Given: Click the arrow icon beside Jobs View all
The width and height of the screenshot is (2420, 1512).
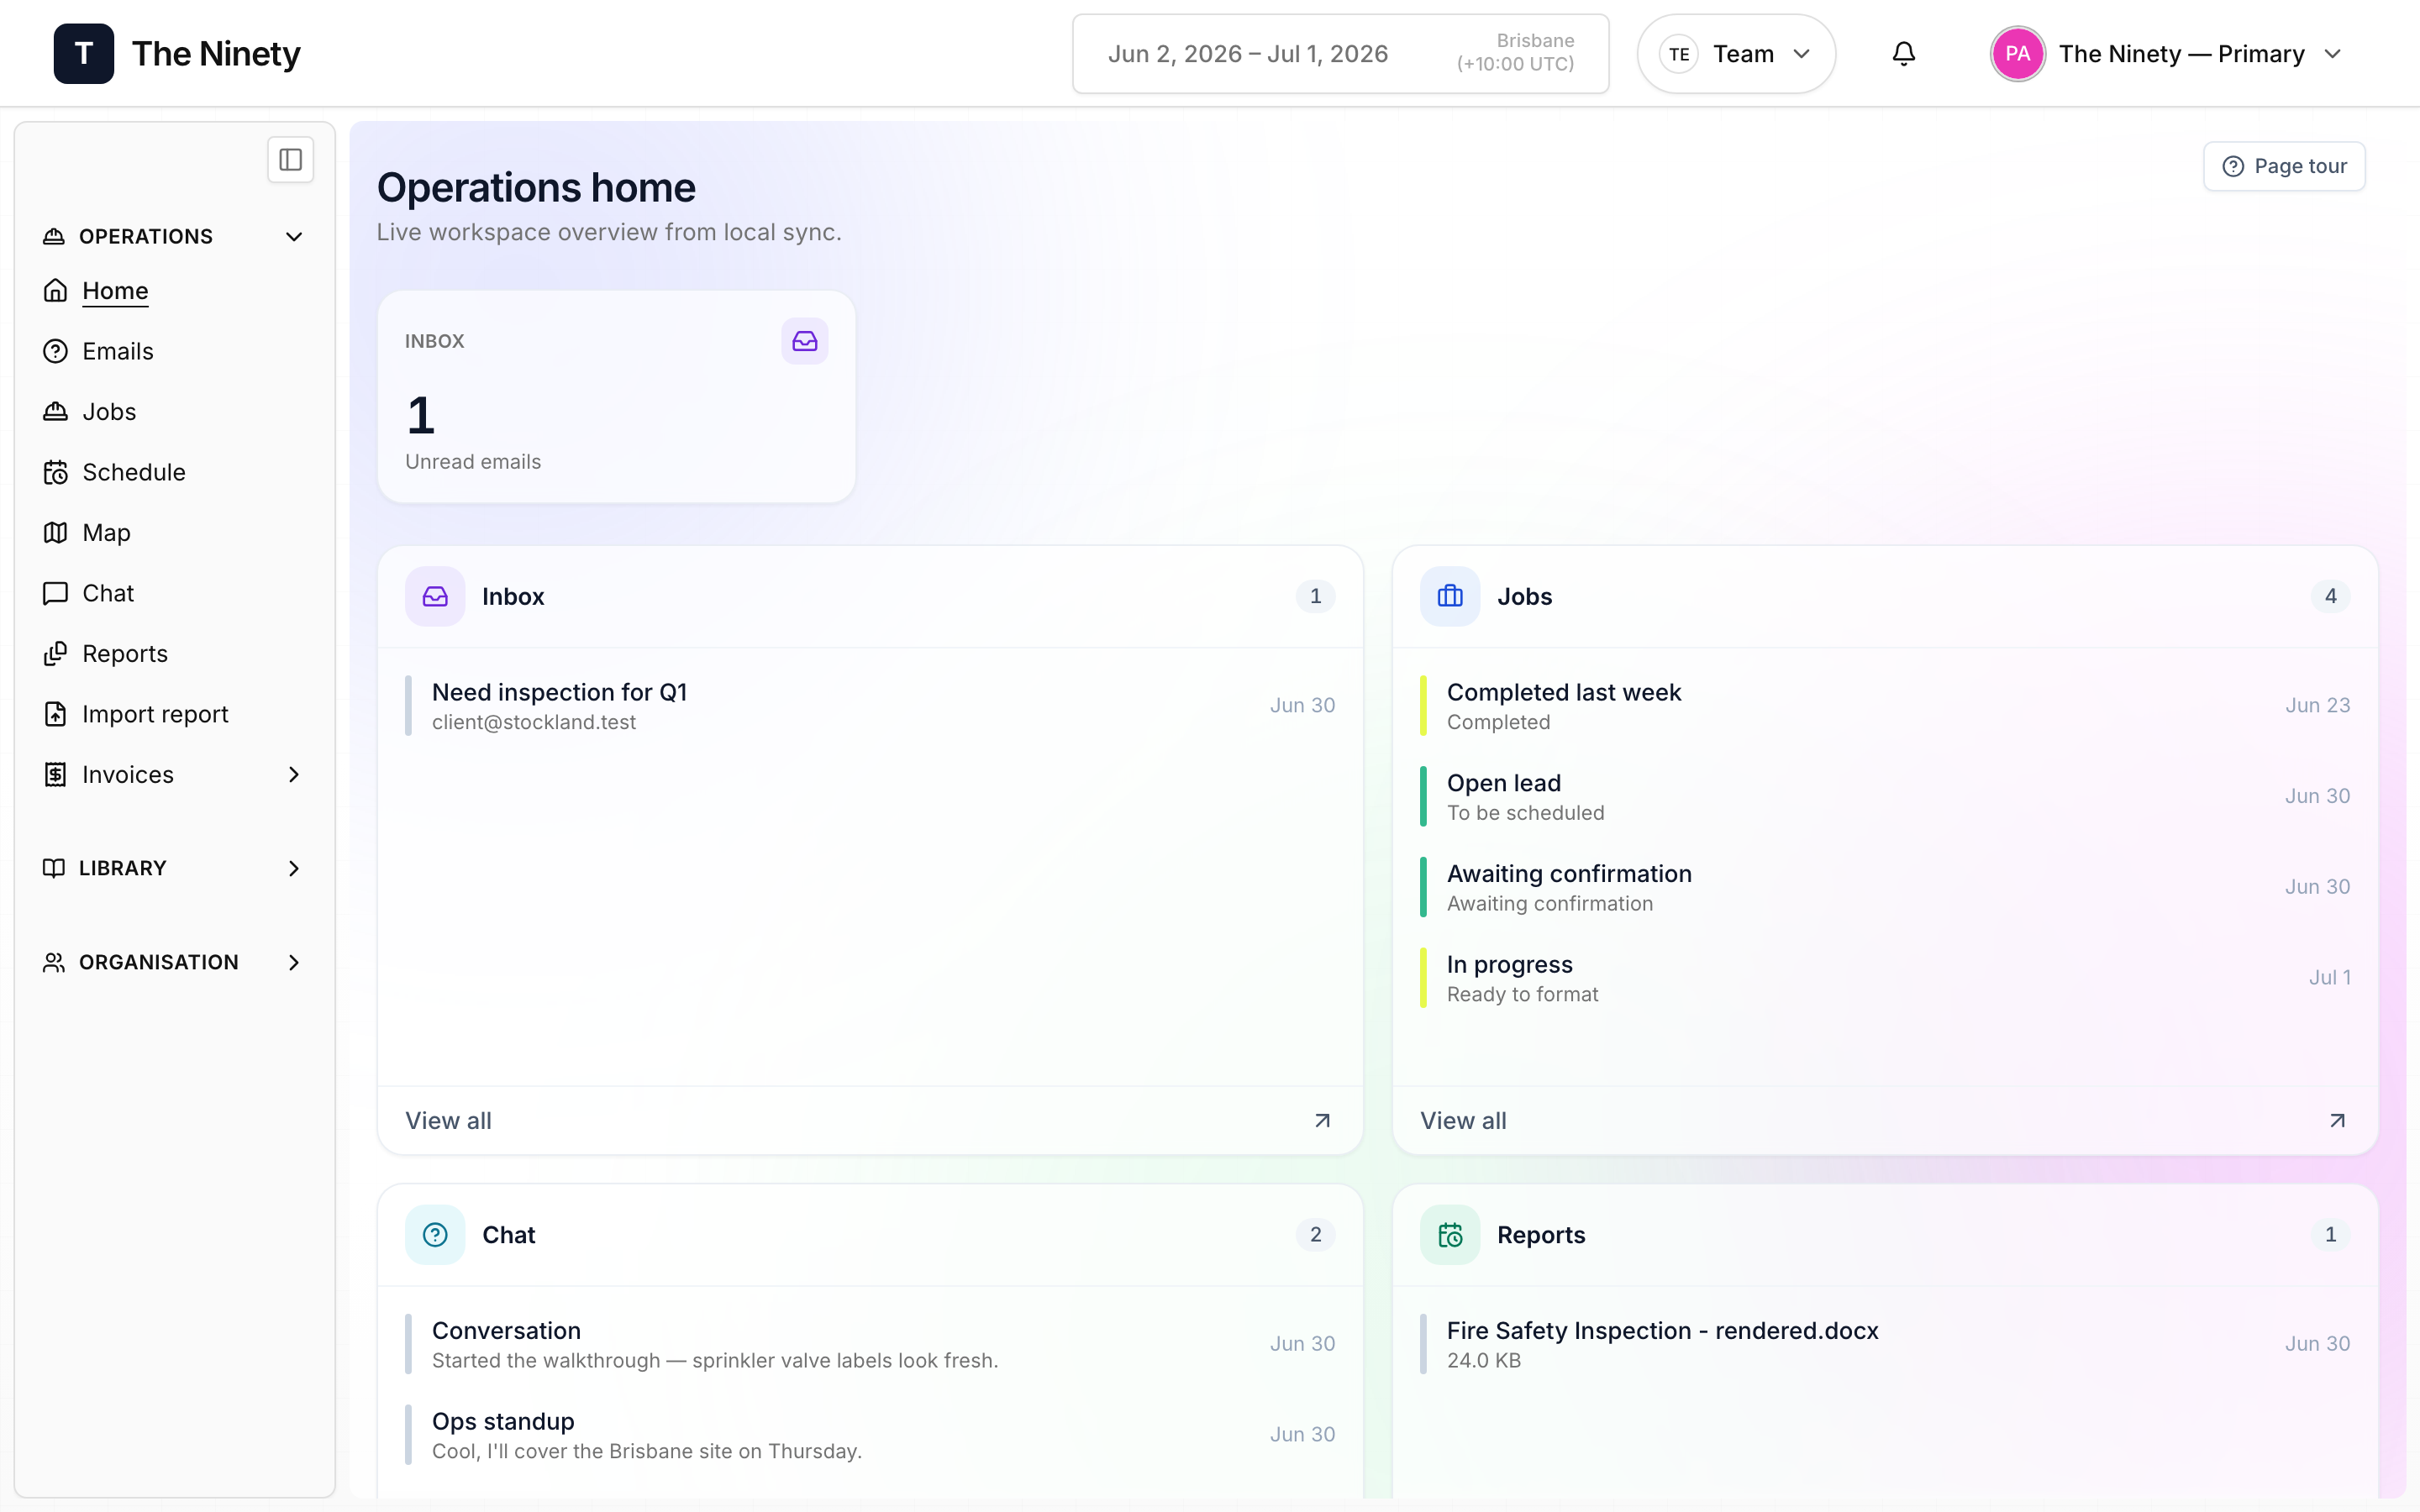Looking at the screenshot, I should pos(2337,1121).
